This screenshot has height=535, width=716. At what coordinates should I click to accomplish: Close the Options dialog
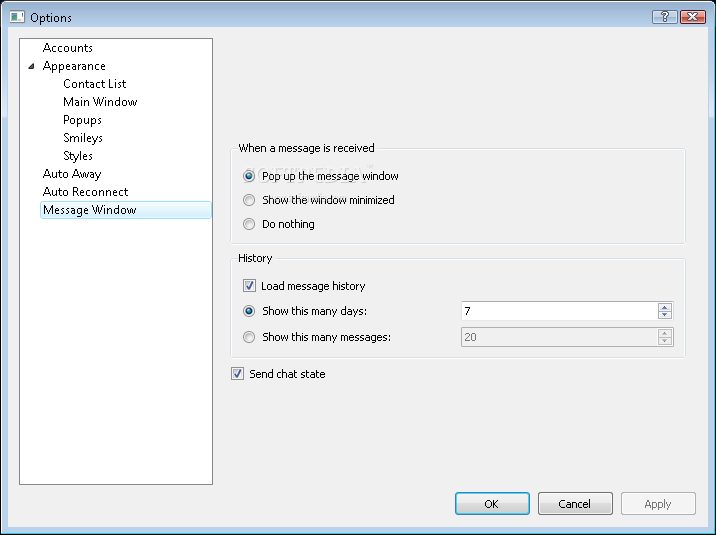pyautogui.click(x=692, y=17)
